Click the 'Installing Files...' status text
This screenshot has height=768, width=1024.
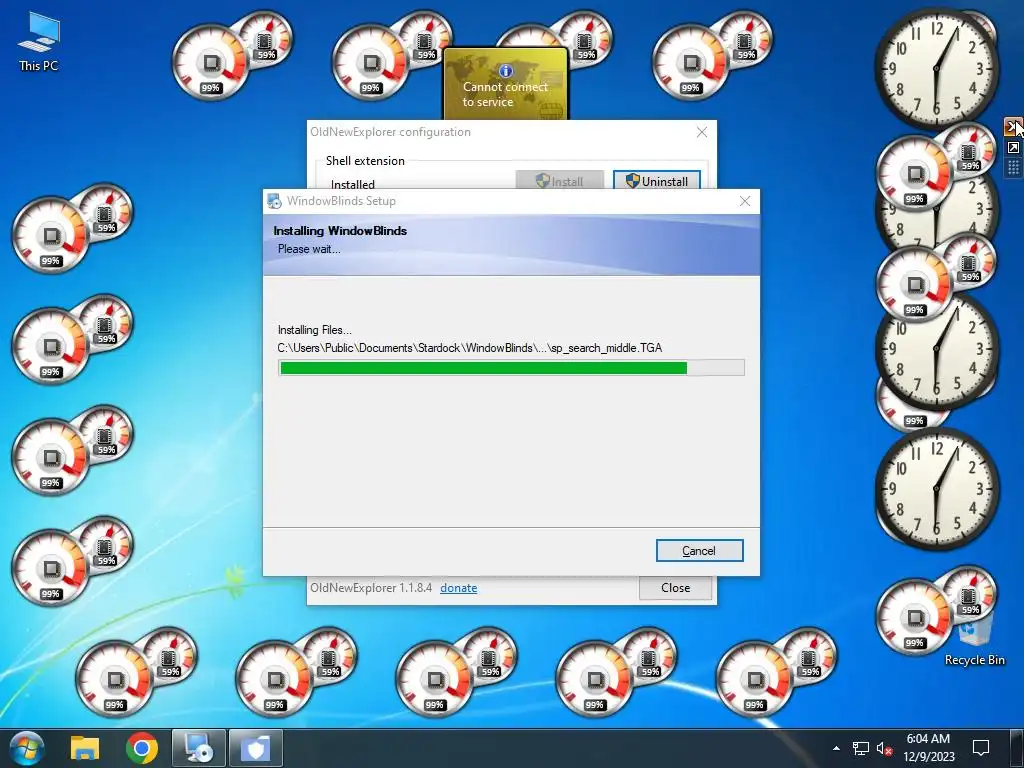coord(315,330)
